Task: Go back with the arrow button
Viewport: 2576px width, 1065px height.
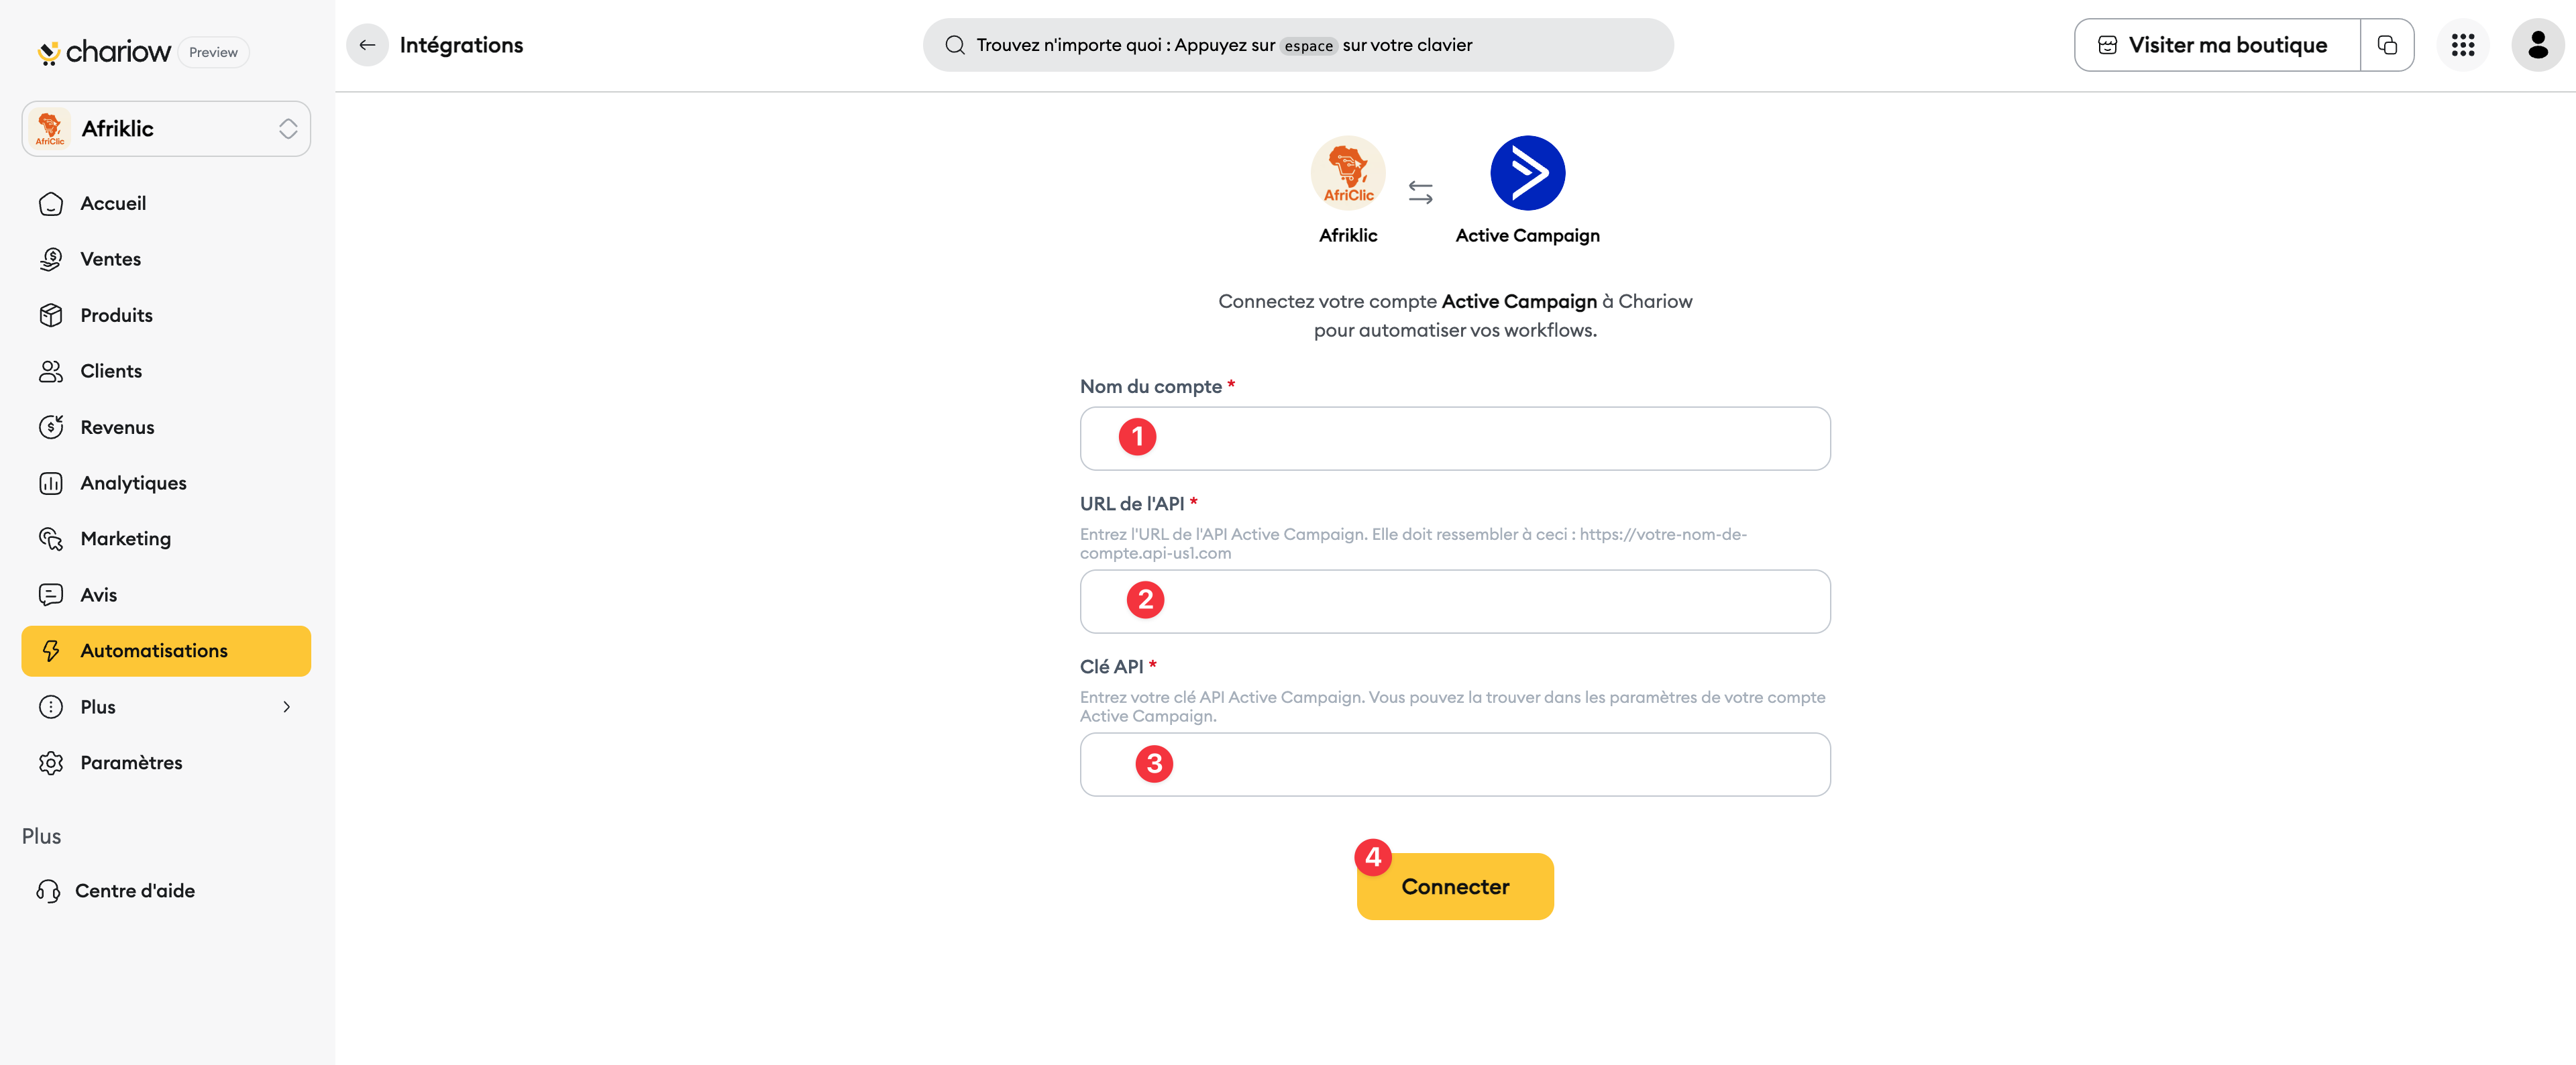Action: (367, 45)
